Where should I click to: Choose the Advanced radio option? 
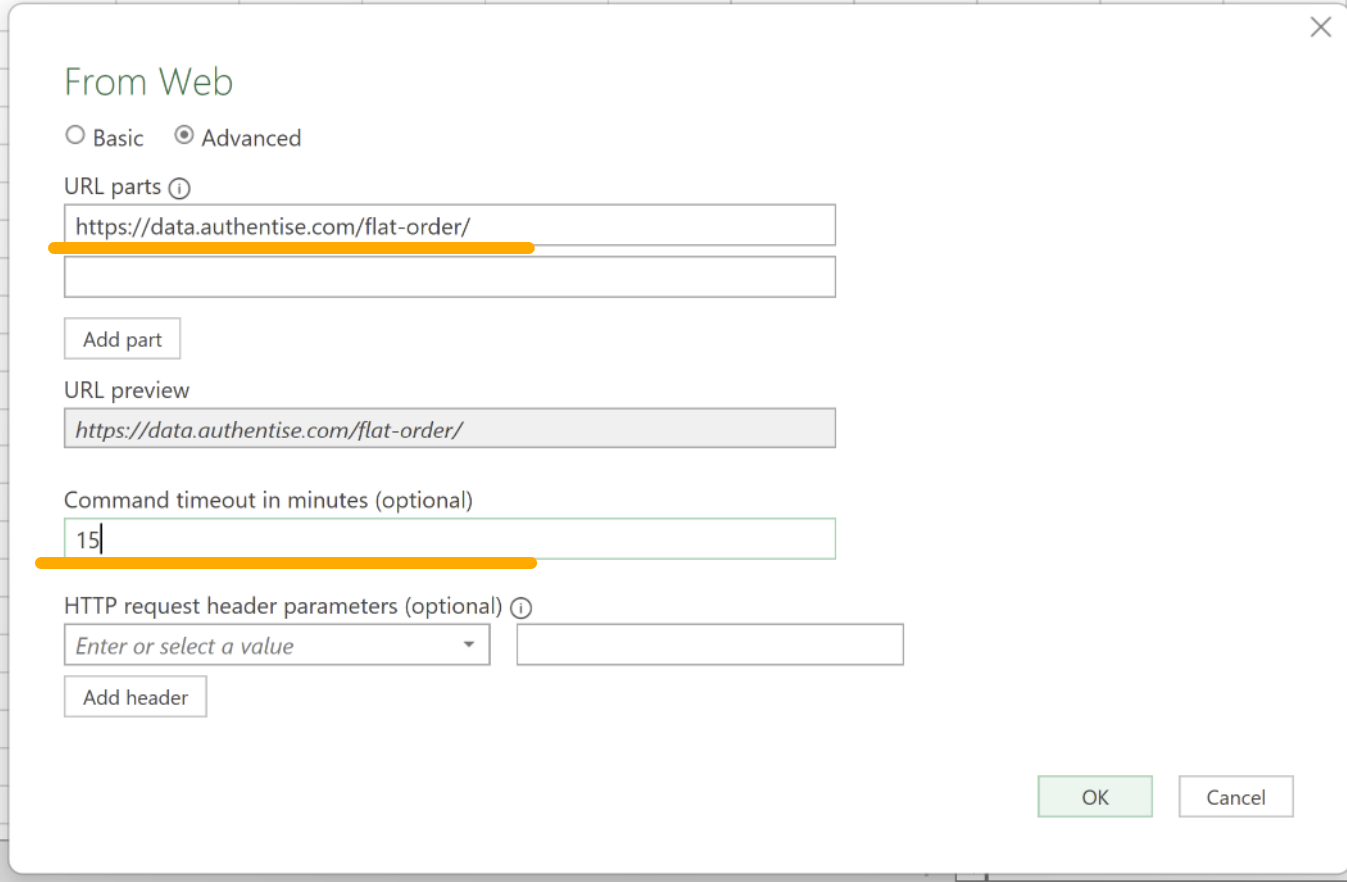click(184, 137)
